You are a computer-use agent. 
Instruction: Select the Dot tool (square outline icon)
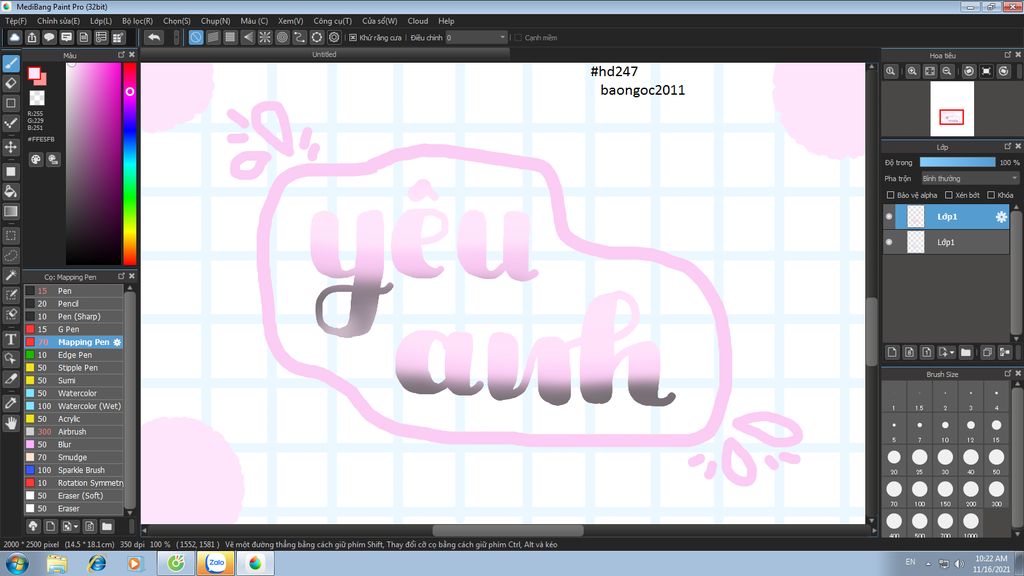(x=11, y=103)
